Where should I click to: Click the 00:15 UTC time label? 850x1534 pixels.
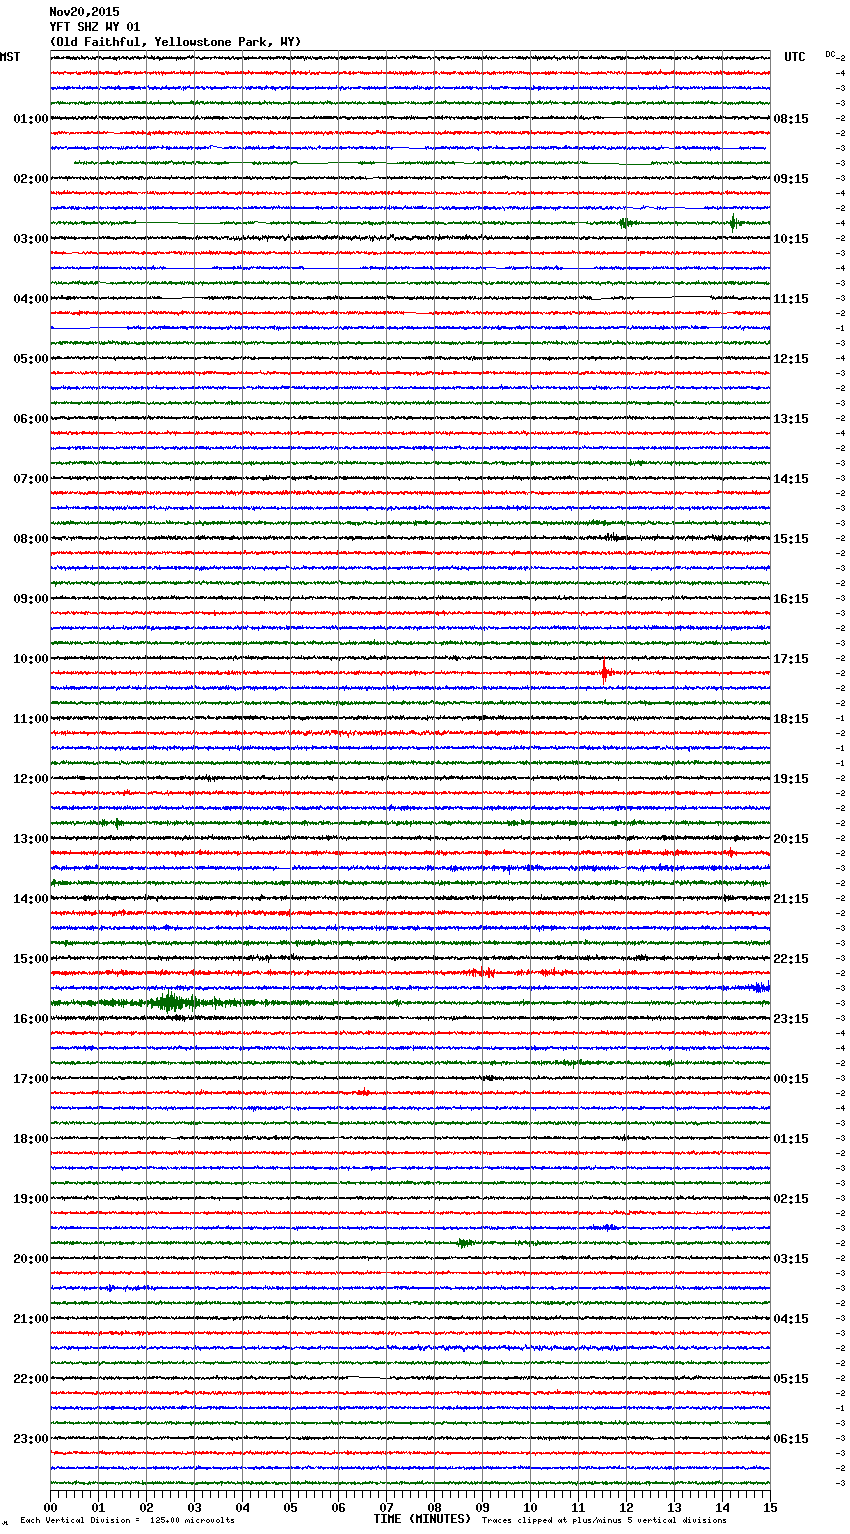pos(791,1079)
